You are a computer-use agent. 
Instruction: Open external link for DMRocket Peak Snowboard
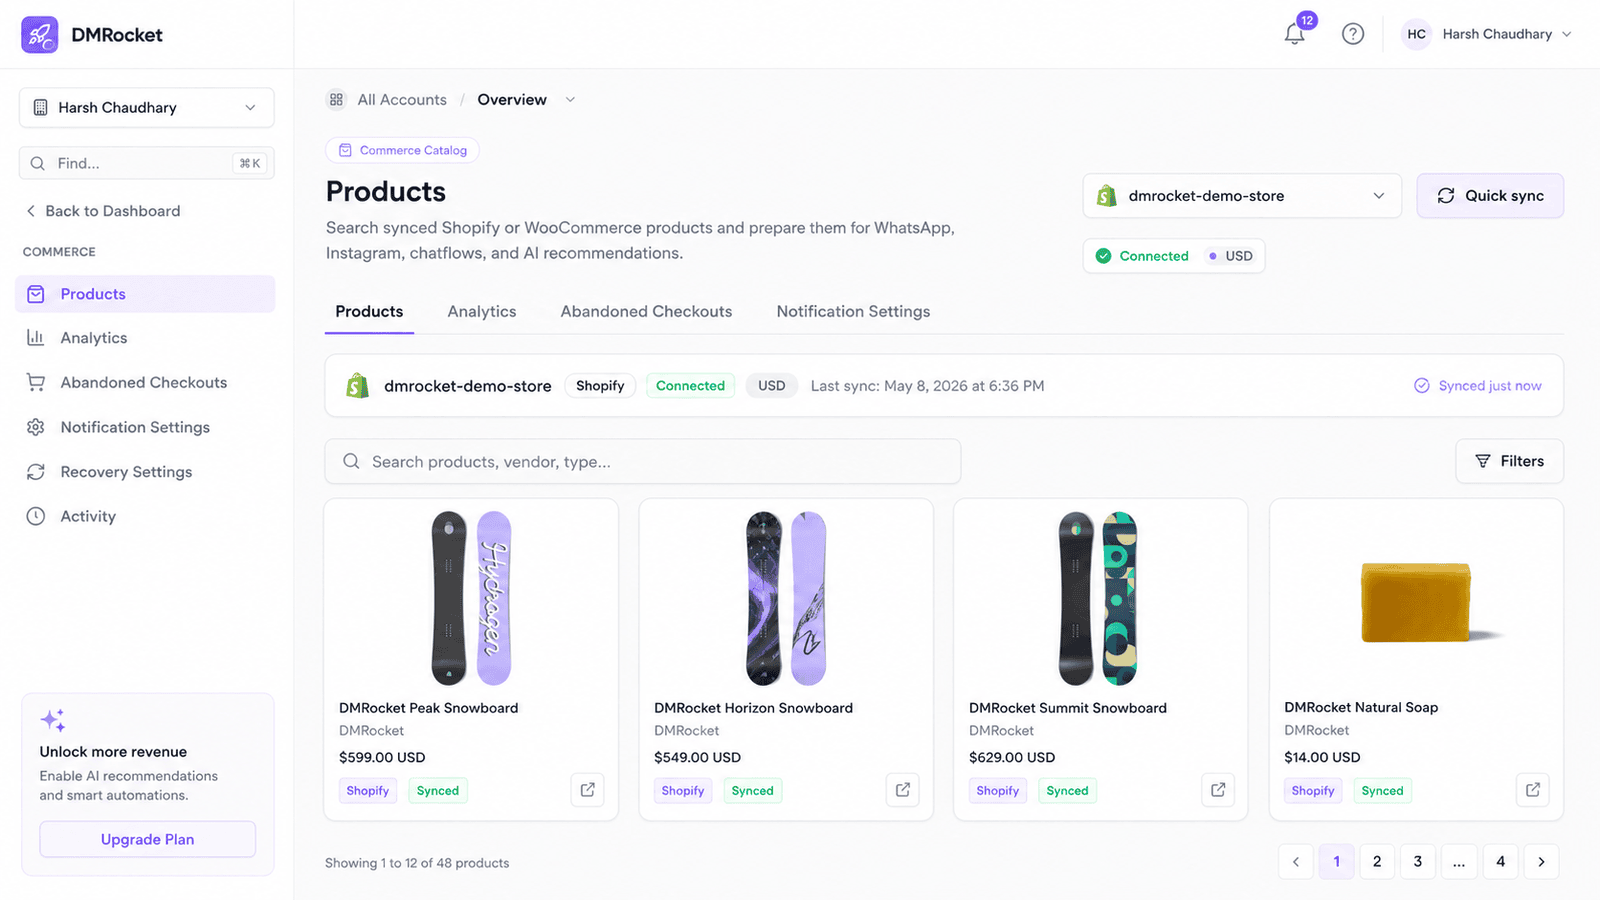tap(588, 790)
